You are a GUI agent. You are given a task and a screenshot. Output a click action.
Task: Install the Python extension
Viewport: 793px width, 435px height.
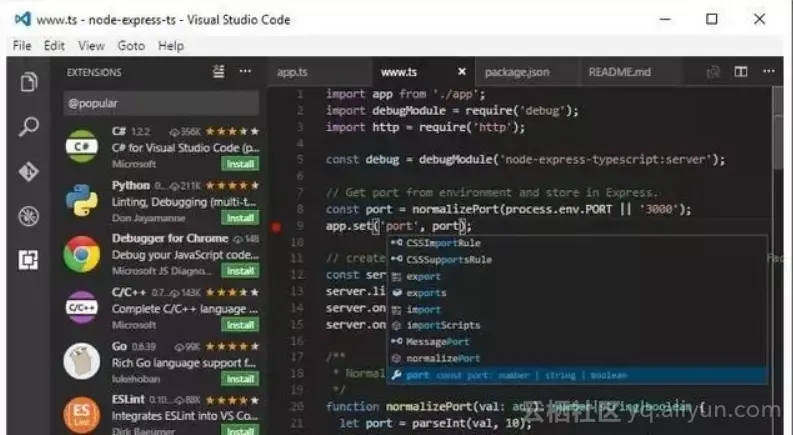[240, 218]
